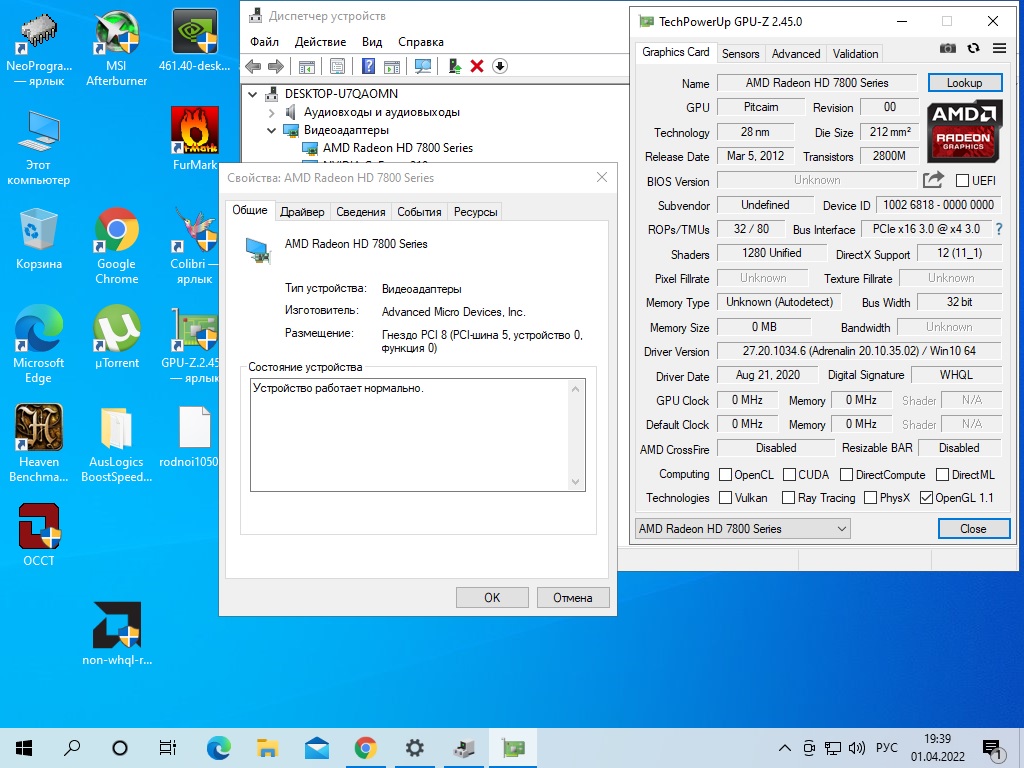1024x768 pixels.
Task: Click the GPU-Z refresh icon
Action: click(x=974, y=48)
